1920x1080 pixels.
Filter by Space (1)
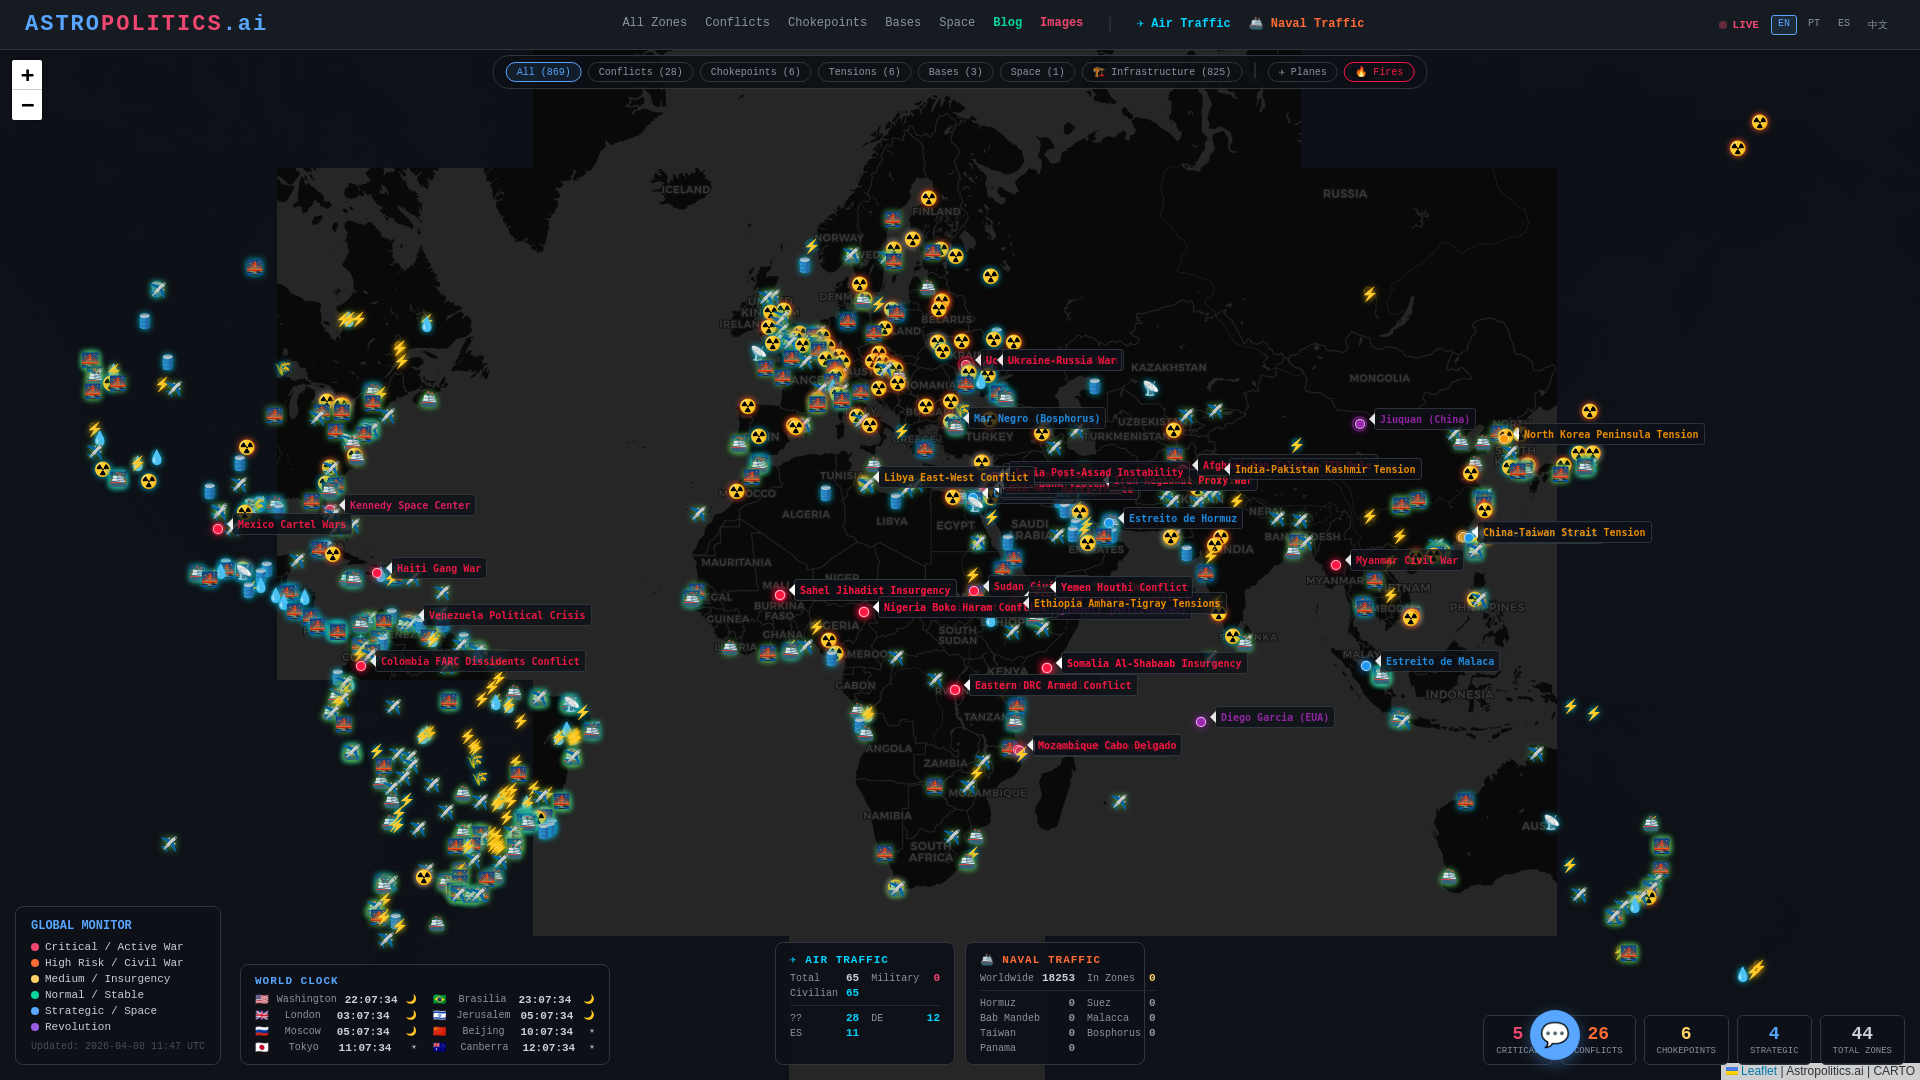point(1037,72)
